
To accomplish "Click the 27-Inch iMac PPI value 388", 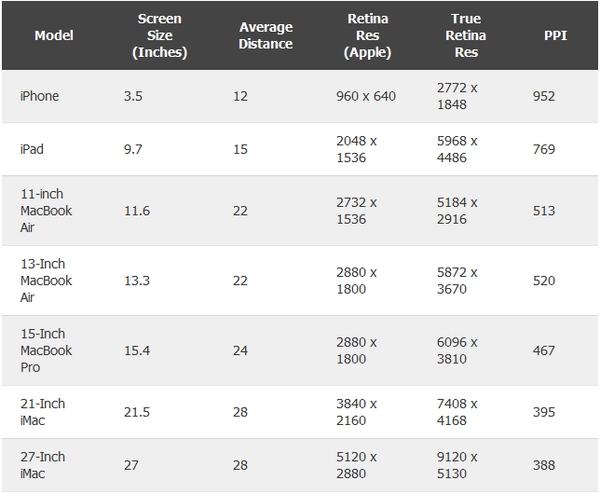I will [x=545, y=464].
